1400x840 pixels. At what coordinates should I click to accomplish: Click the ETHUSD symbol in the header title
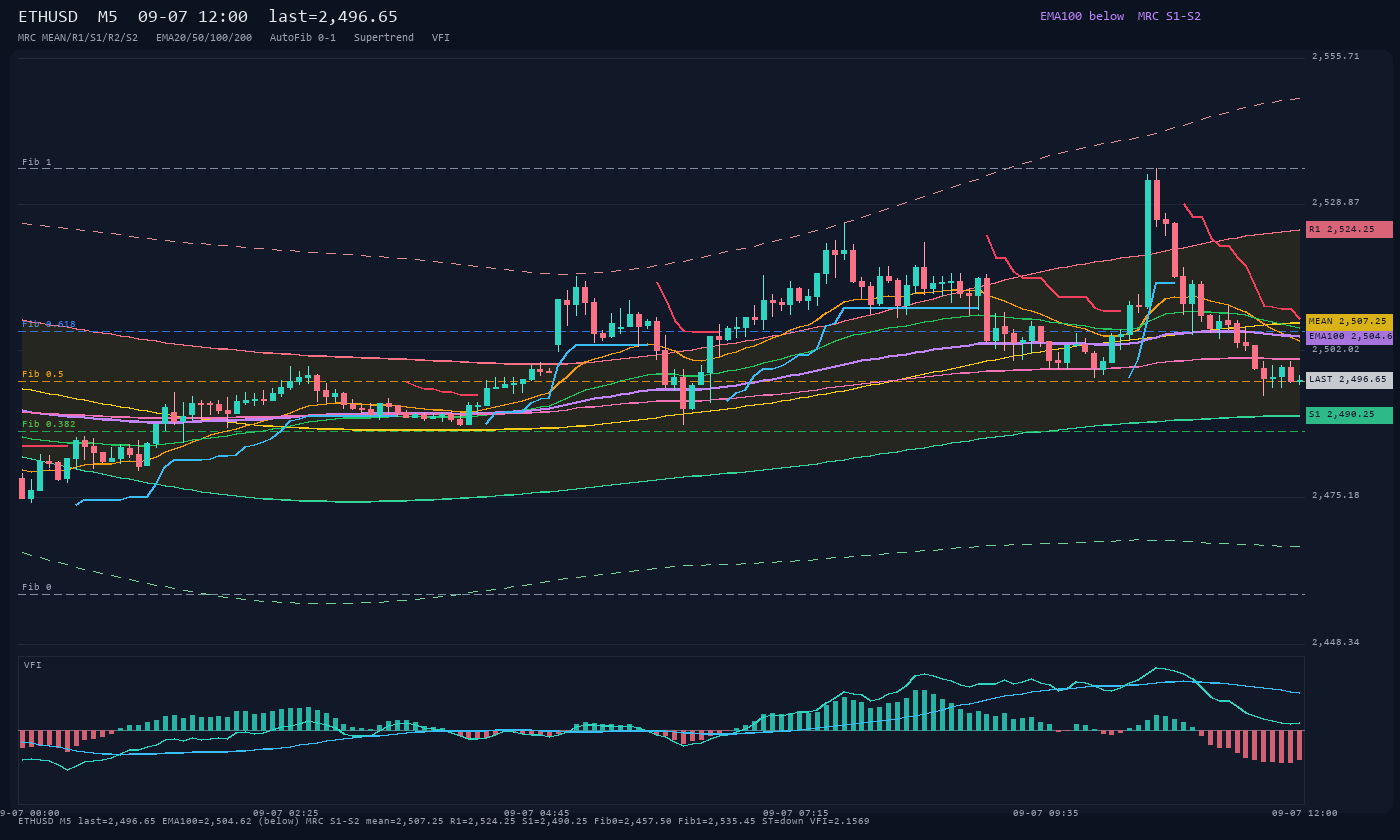48,16
